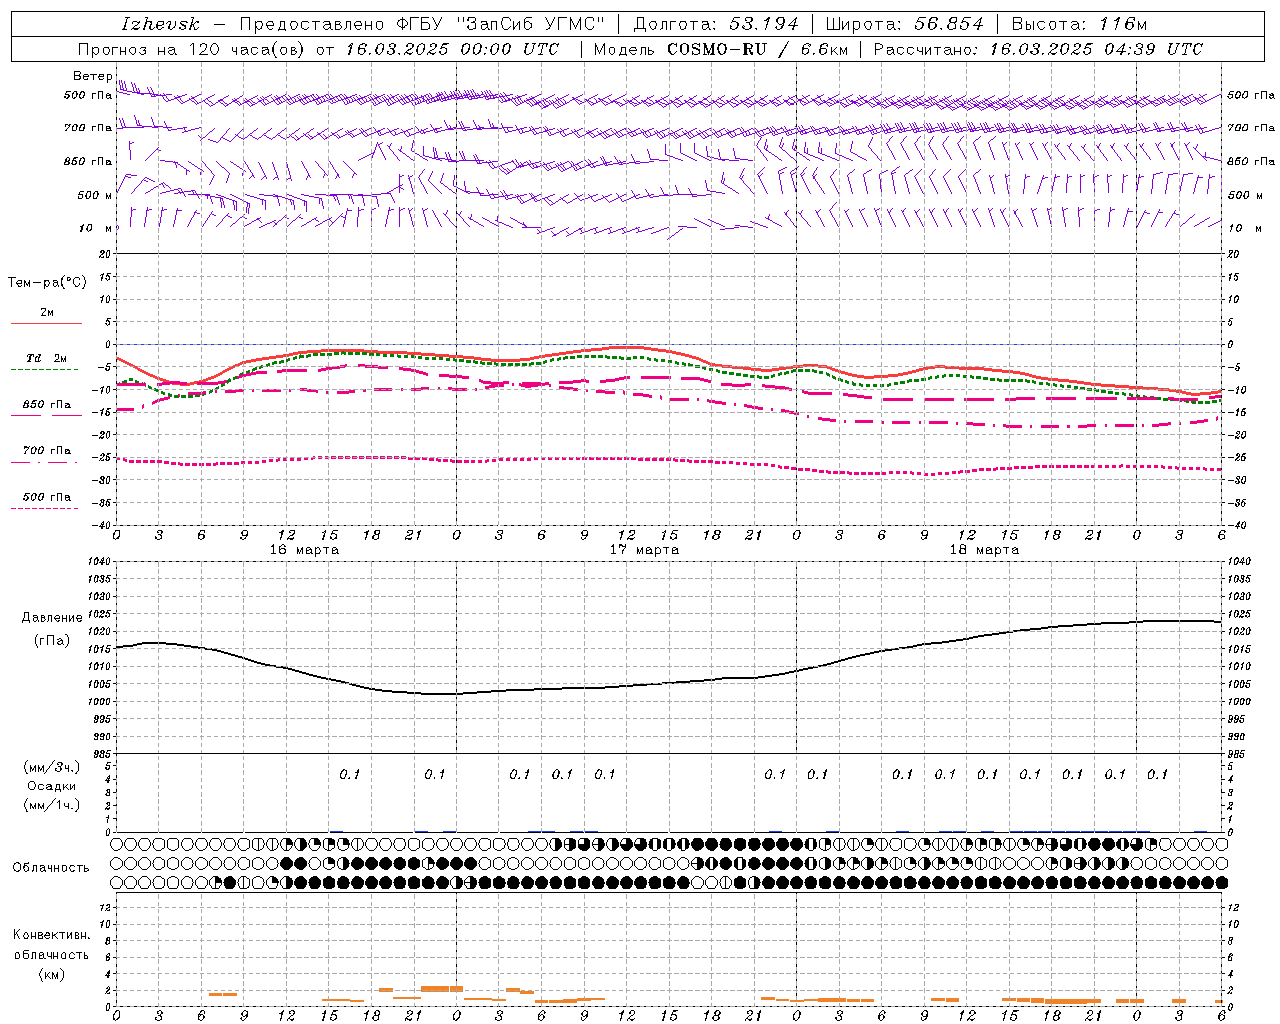Click the '17 марта' date label

click(x=644, y=550)
